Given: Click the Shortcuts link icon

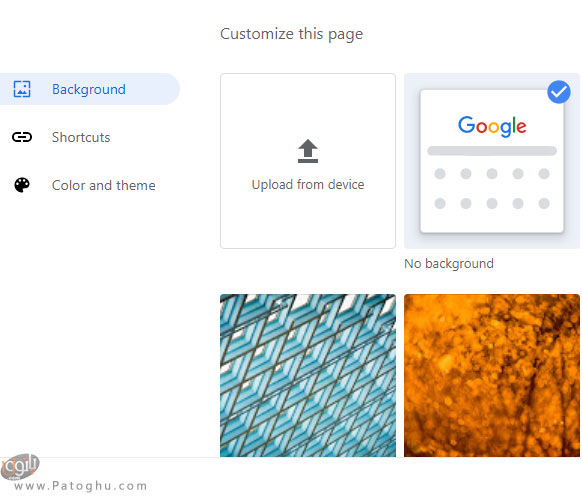Looking at the screenshot, I should (22, 137).
